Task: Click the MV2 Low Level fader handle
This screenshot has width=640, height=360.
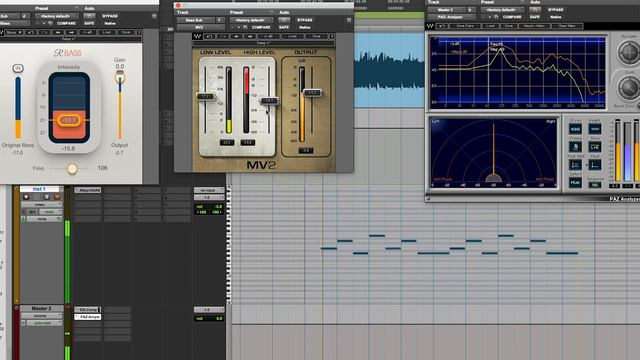Action: click(205, 97)
